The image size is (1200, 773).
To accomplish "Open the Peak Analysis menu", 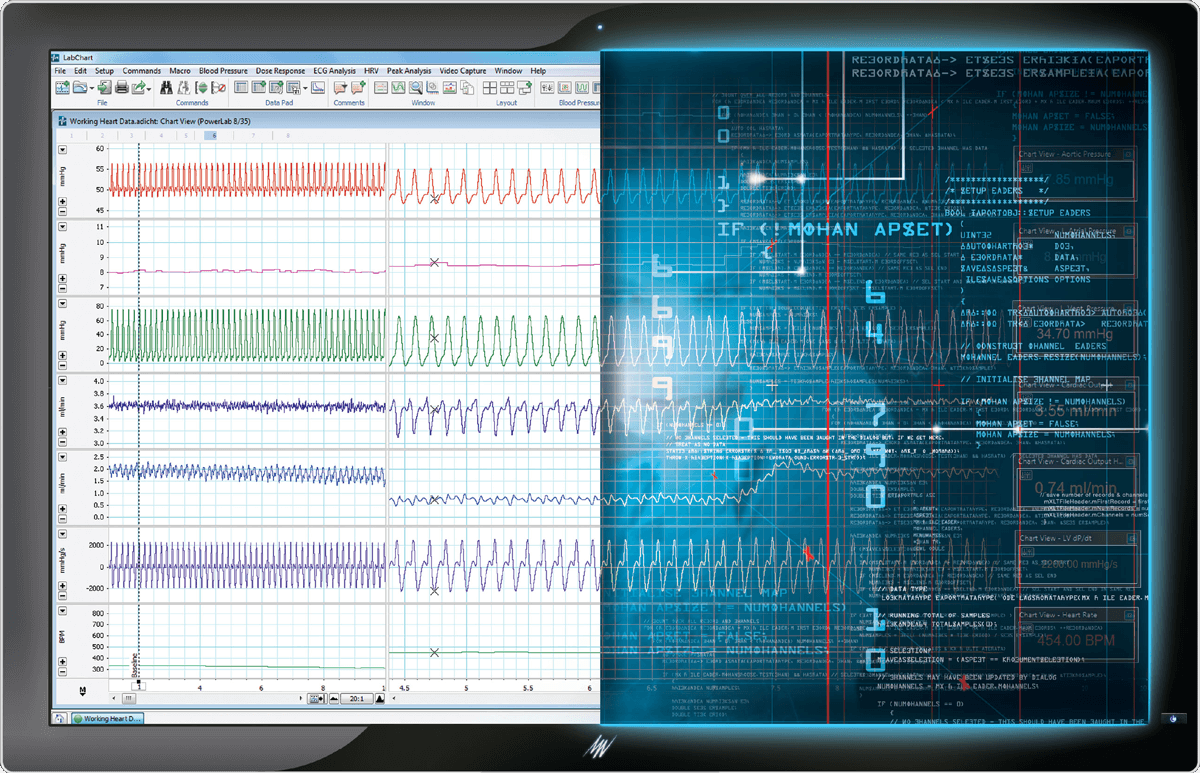I will point(409,70).
